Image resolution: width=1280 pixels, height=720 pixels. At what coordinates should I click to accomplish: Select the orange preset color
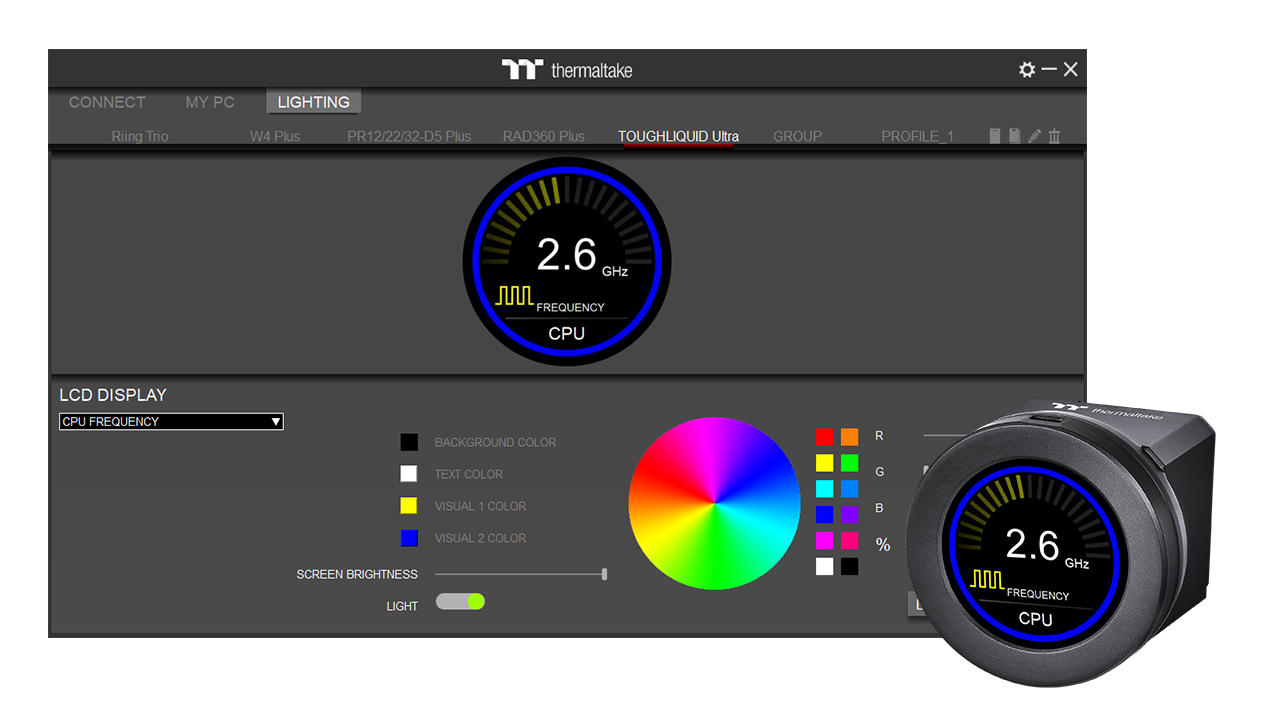tap(849, 436)
